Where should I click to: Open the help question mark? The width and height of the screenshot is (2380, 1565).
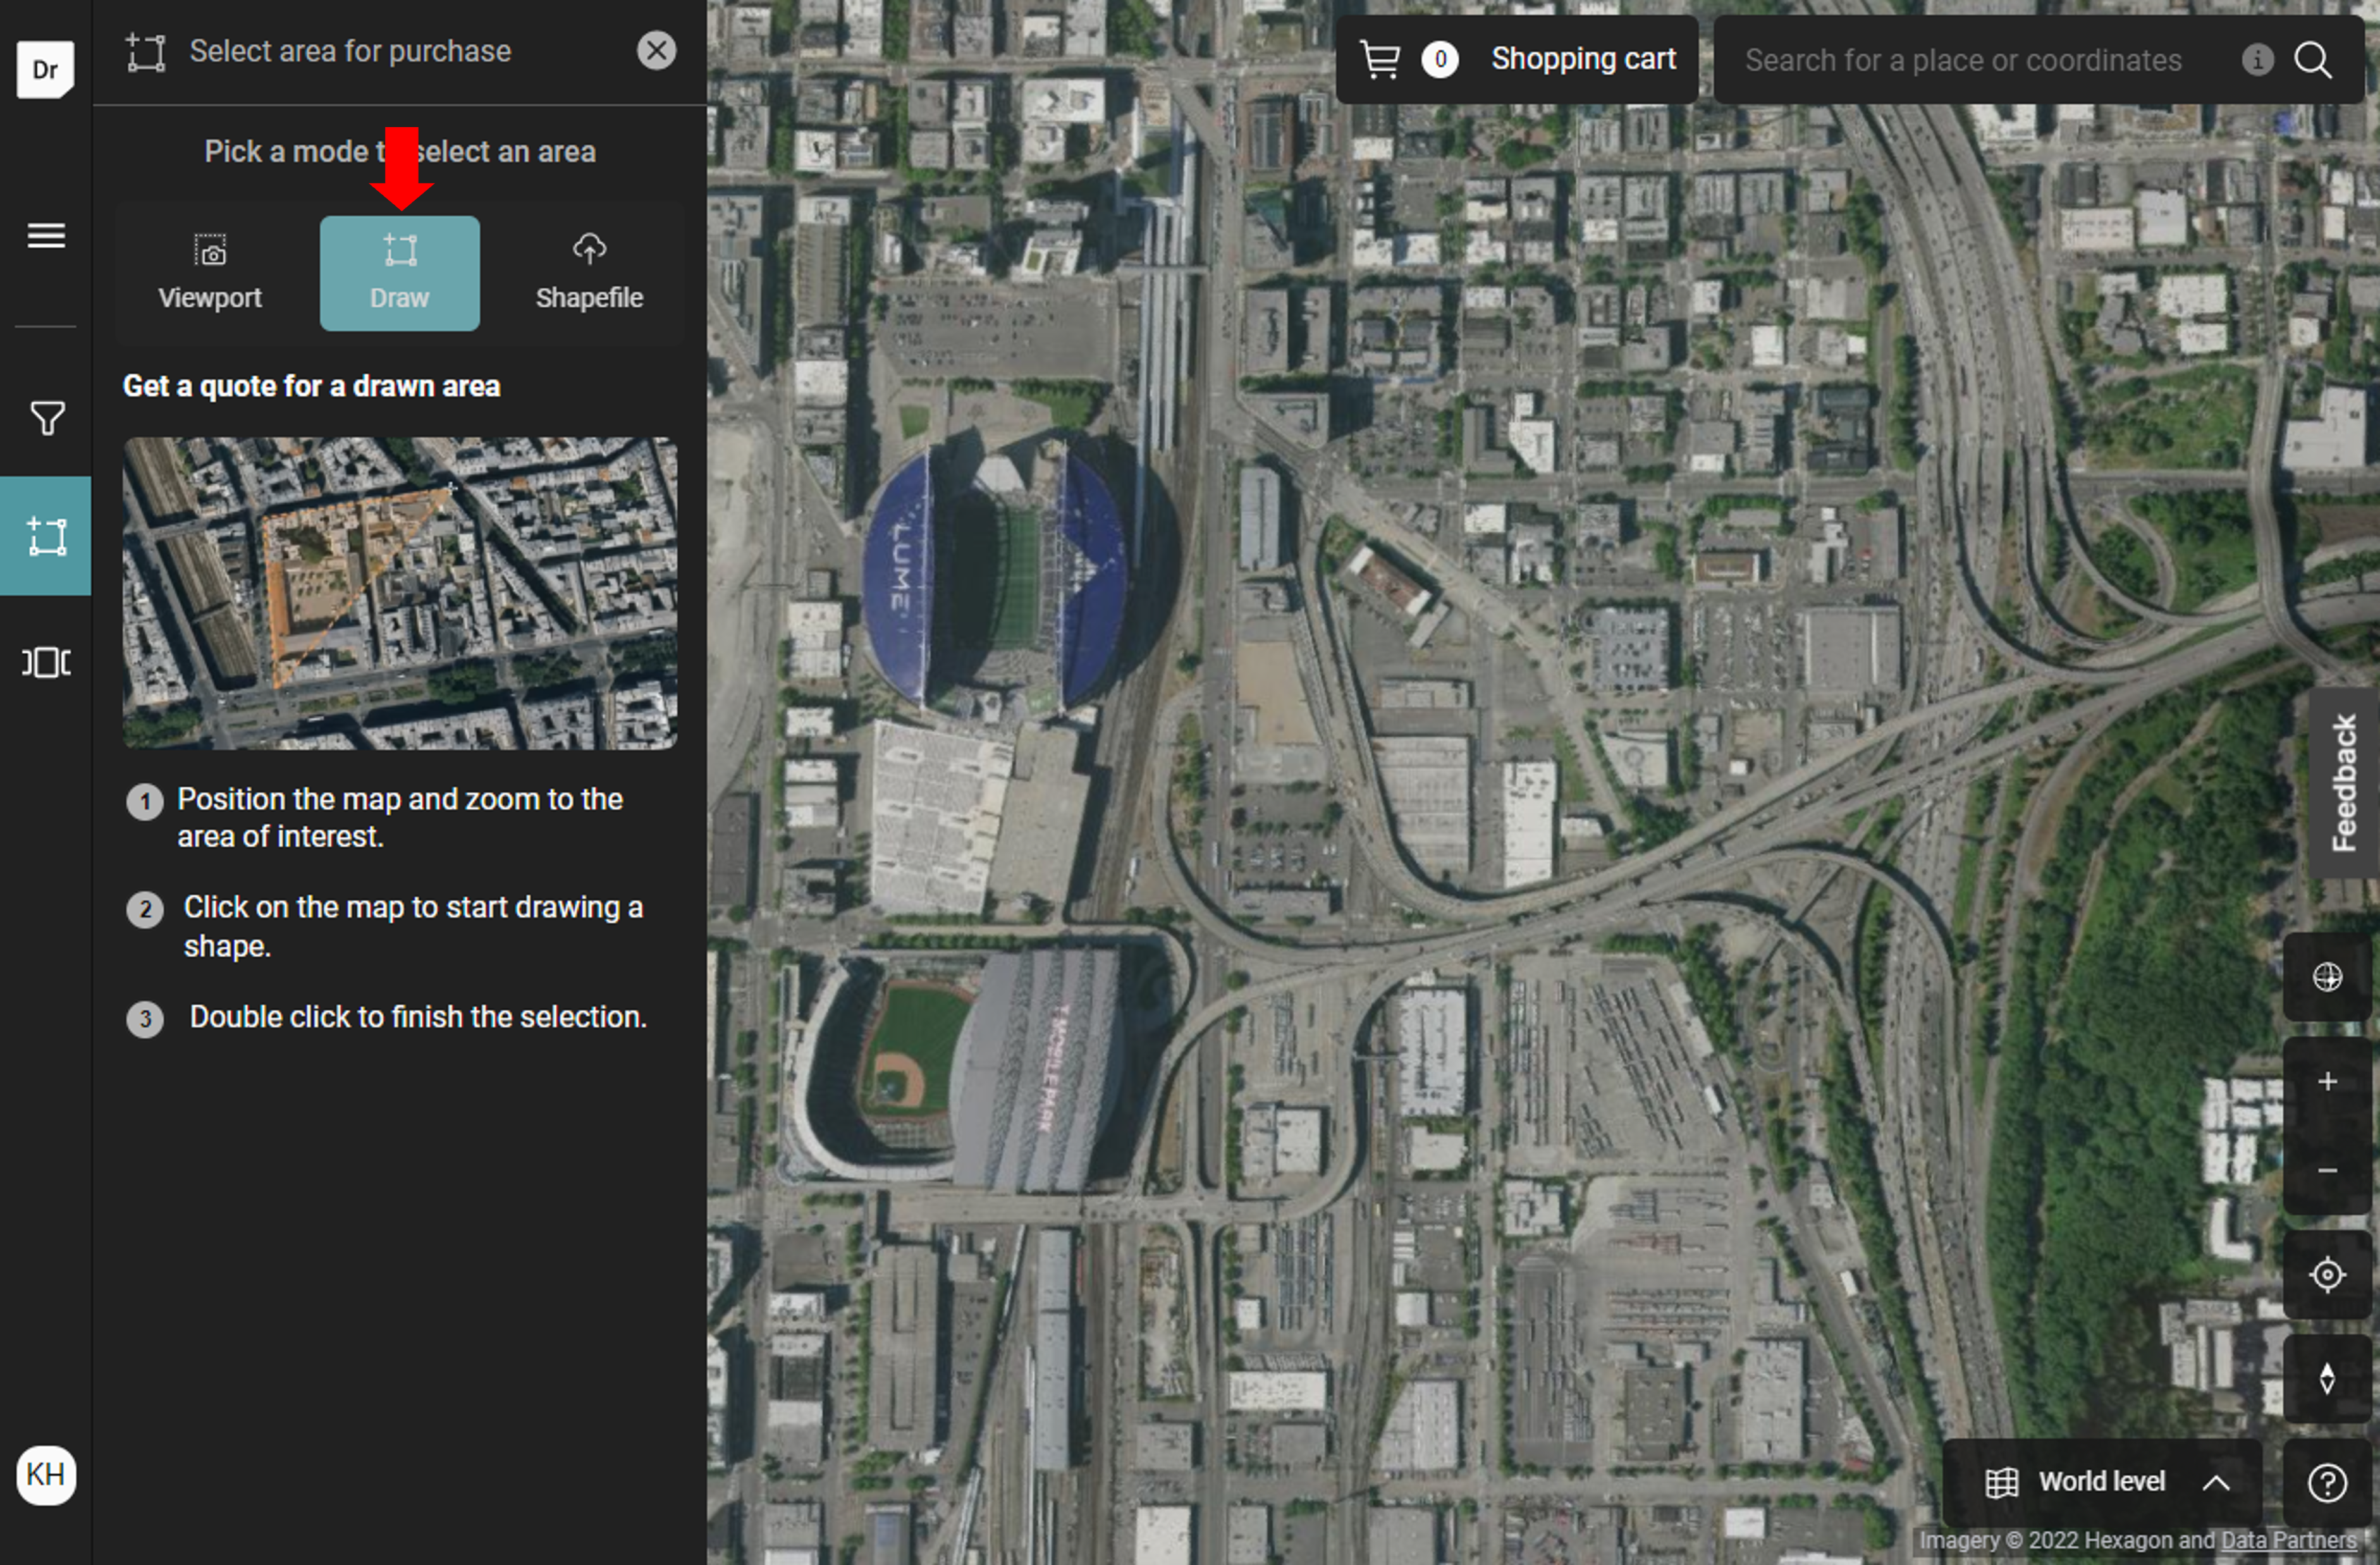2327,1483
